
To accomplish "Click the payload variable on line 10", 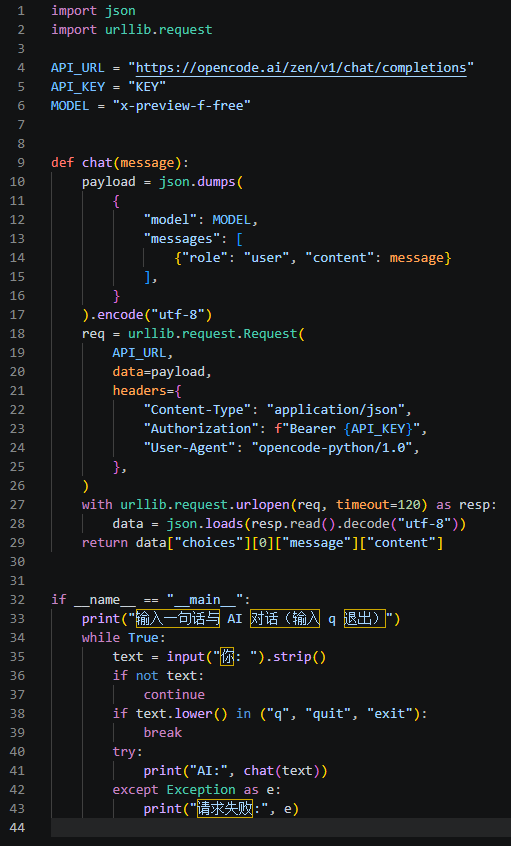I will 108,182.
